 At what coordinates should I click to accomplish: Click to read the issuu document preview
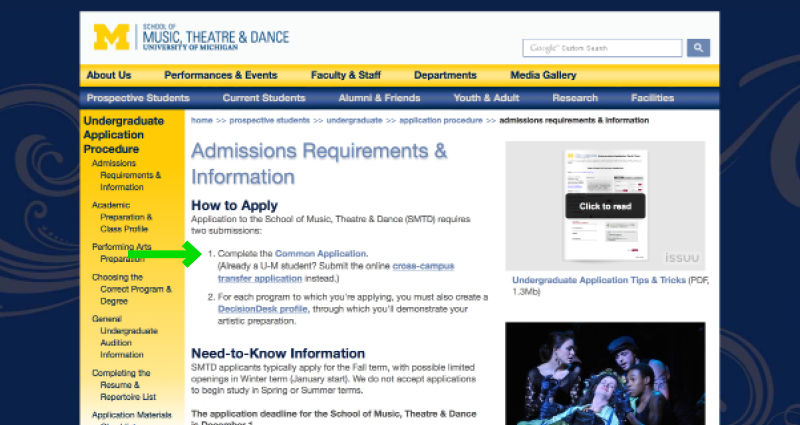point(605,206)
